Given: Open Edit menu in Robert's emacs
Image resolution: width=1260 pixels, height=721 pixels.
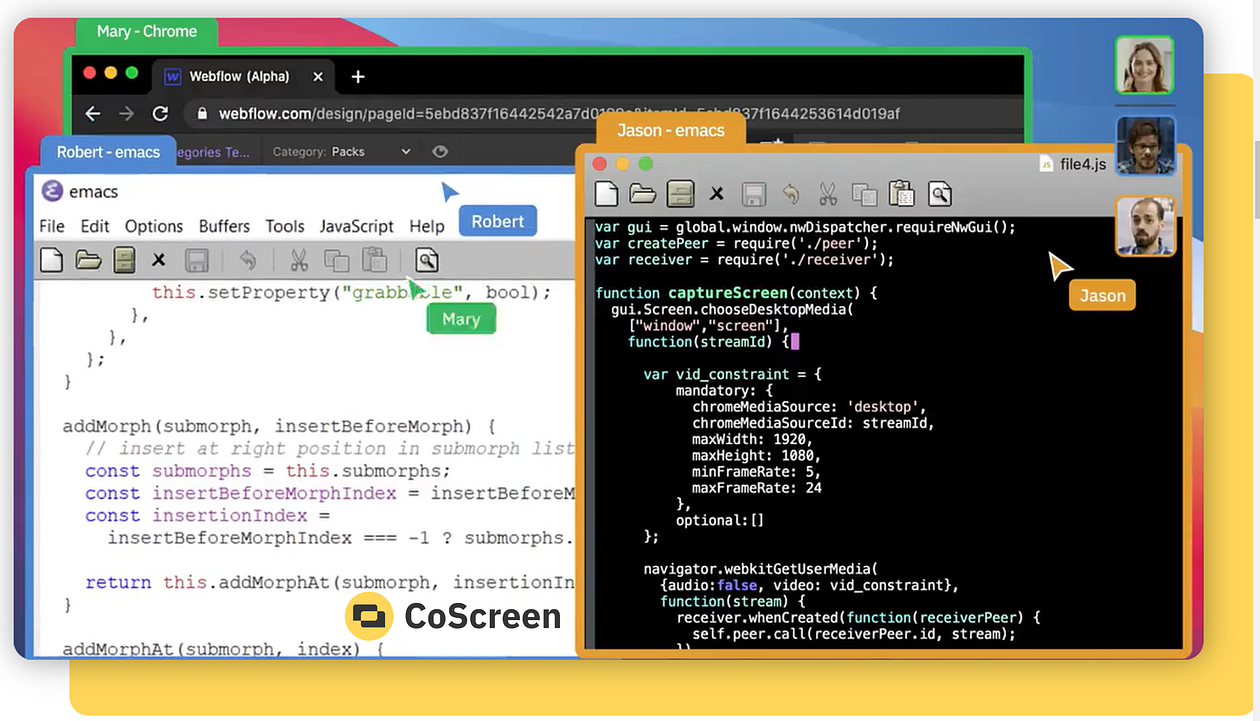Looking at the screenshot, I should [95, 226].
